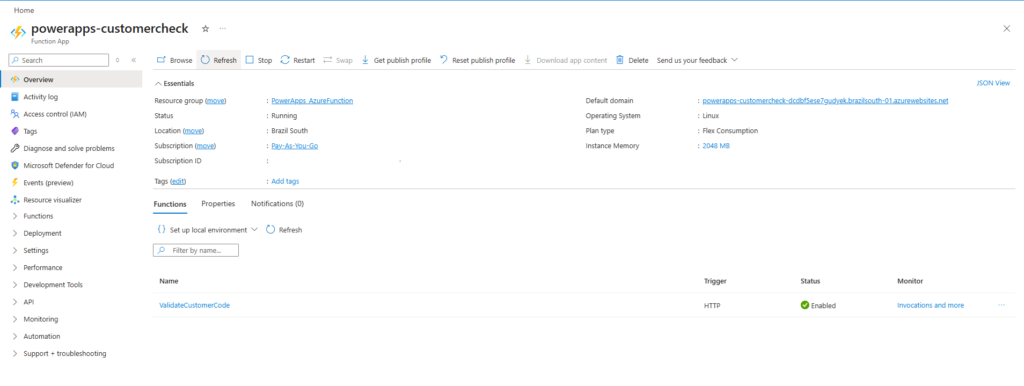Click the Brazil South location value
This screenshot has width=1024, height=386.
pyautogui.click(x=289, y=131)
